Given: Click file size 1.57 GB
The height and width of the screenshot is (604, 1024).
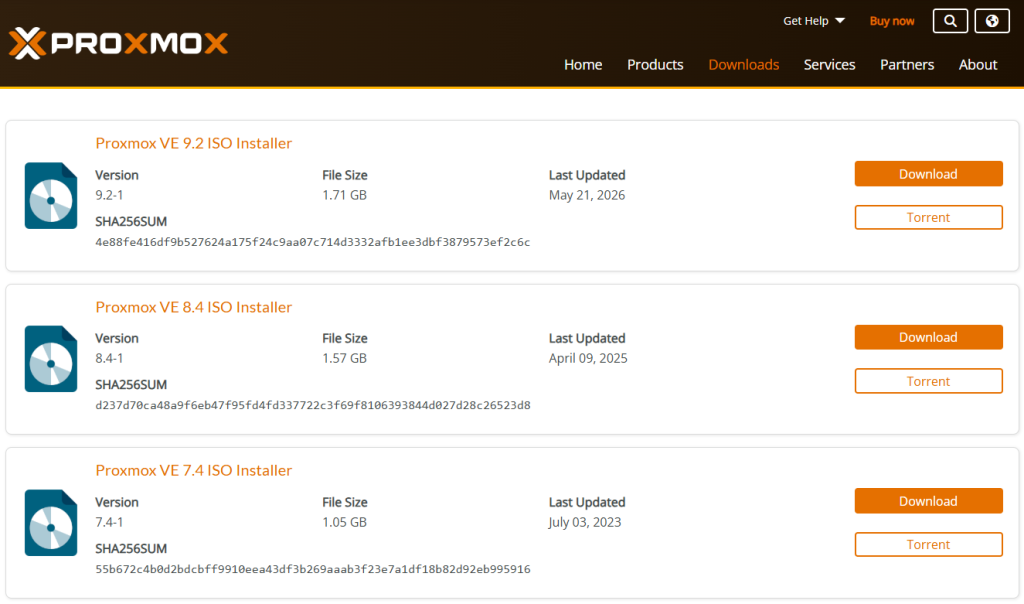Looking at the screenshot, I should tap(344, 358).
